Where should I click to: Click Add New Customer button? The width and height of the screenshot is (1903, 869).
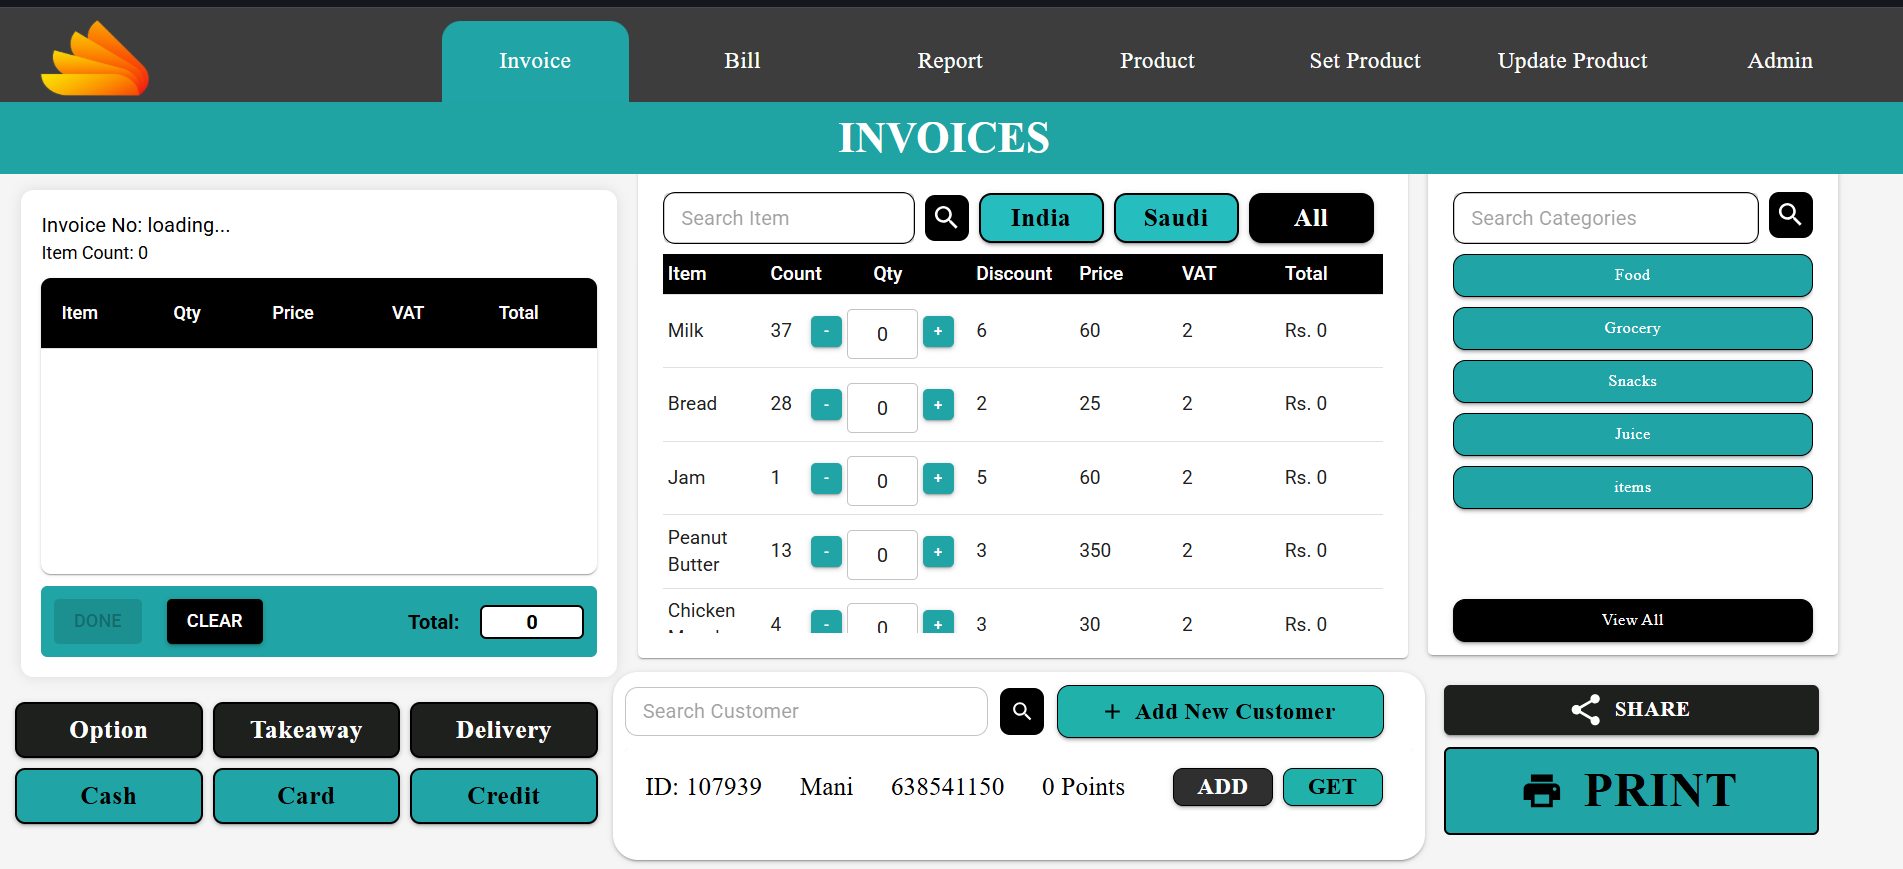click(x=1219, y=711)
